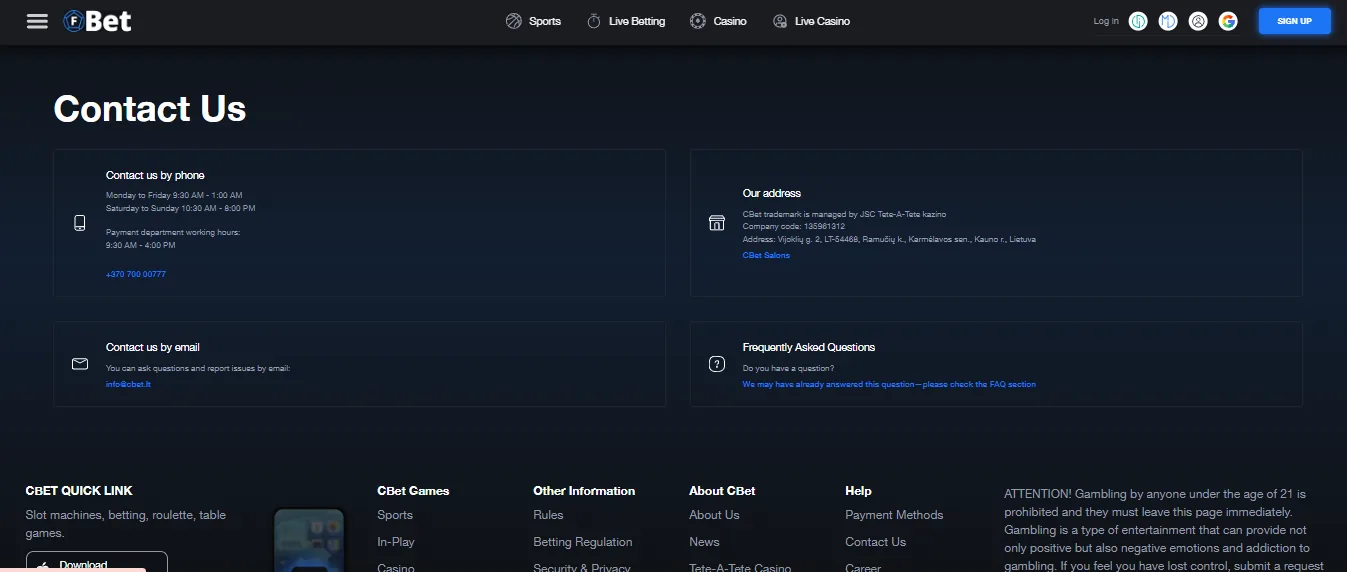Log in with the teal circular ID icon
1347x572 pixels.
(1138, 21)
